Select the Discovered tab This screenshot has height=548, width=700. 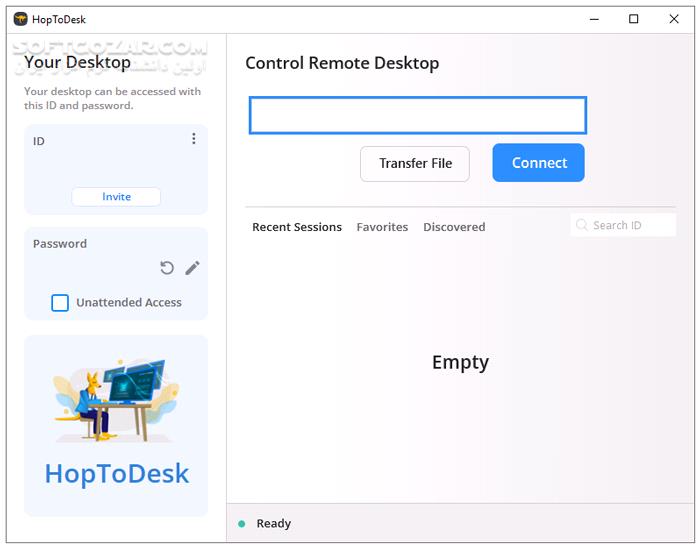click(454, 227)
